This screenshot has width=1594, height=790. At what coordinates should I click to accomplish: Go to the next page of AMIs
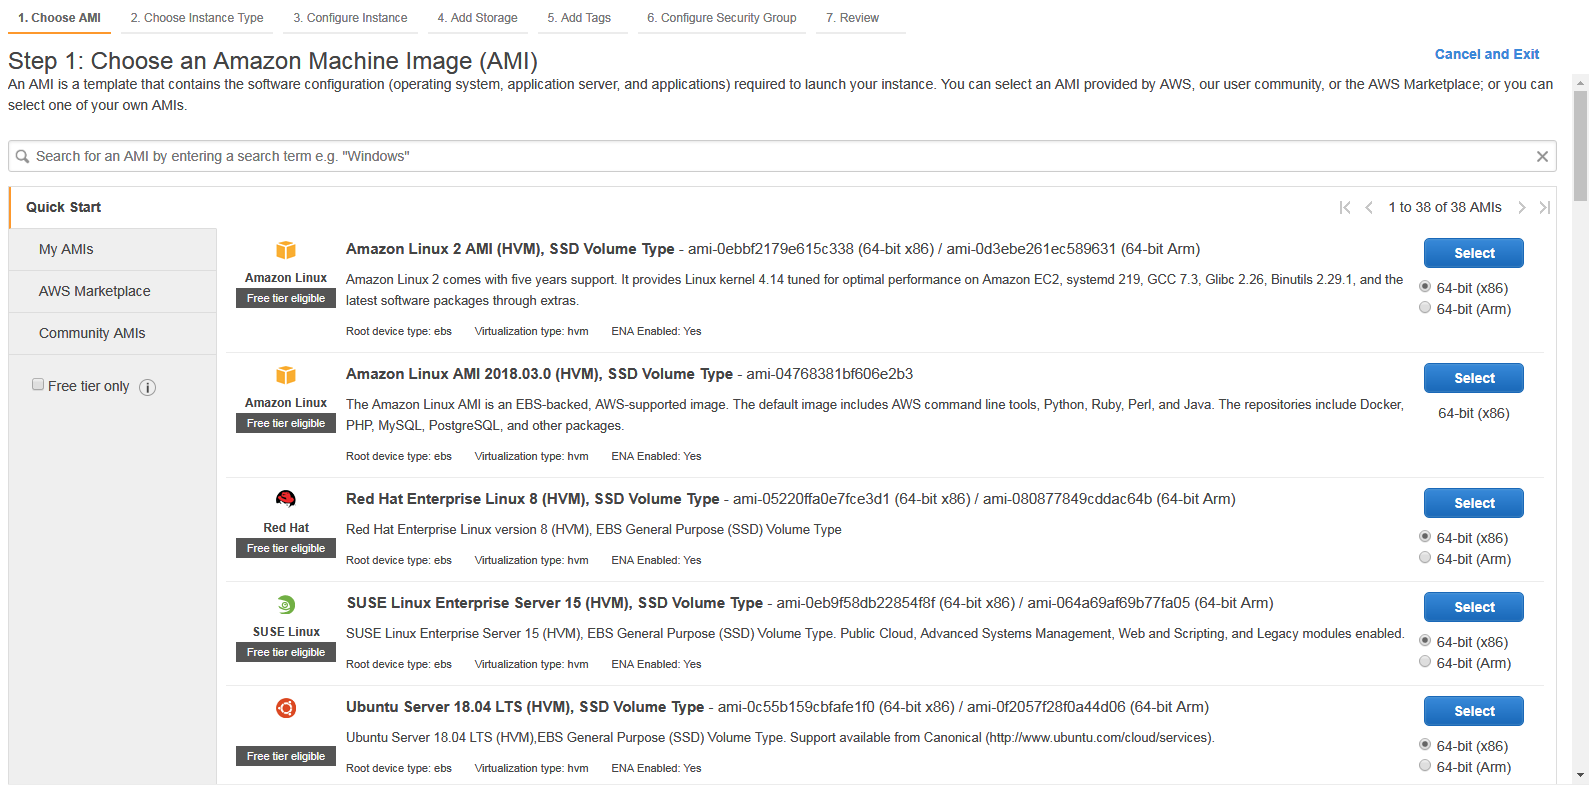(x=1521, y=207)
